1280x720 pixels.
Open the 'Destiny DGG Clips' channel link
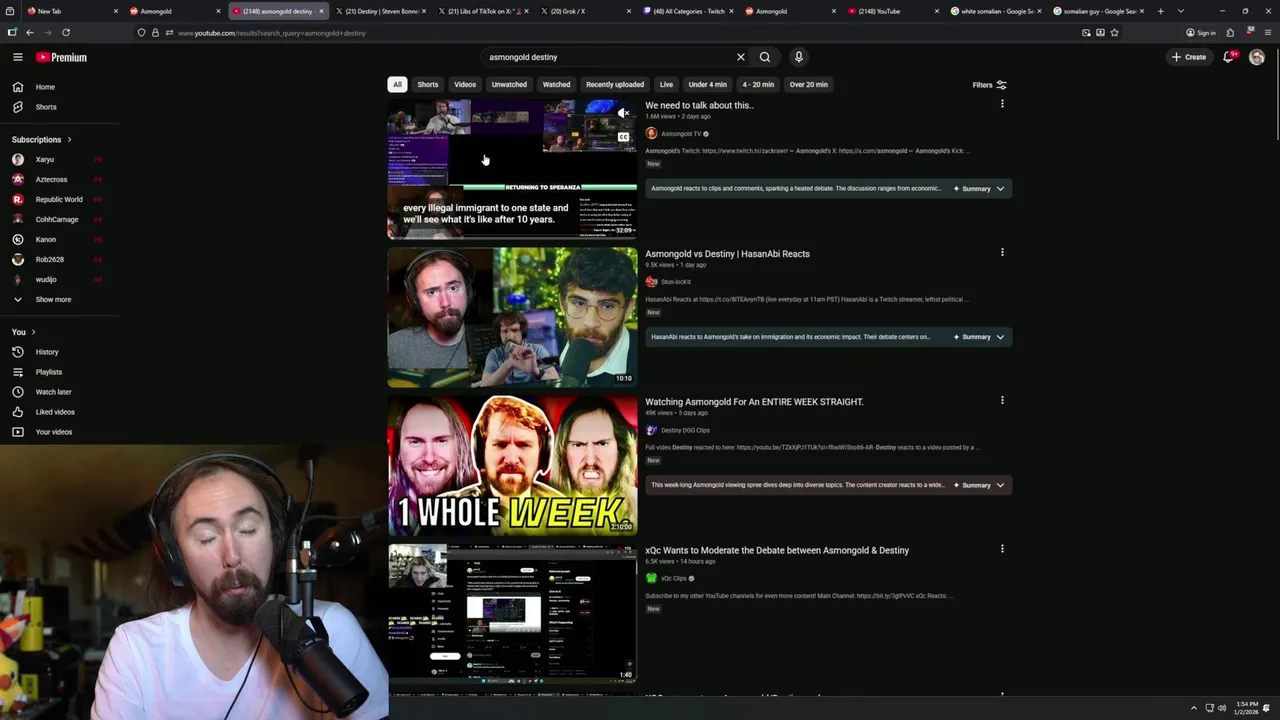(685, 430)
